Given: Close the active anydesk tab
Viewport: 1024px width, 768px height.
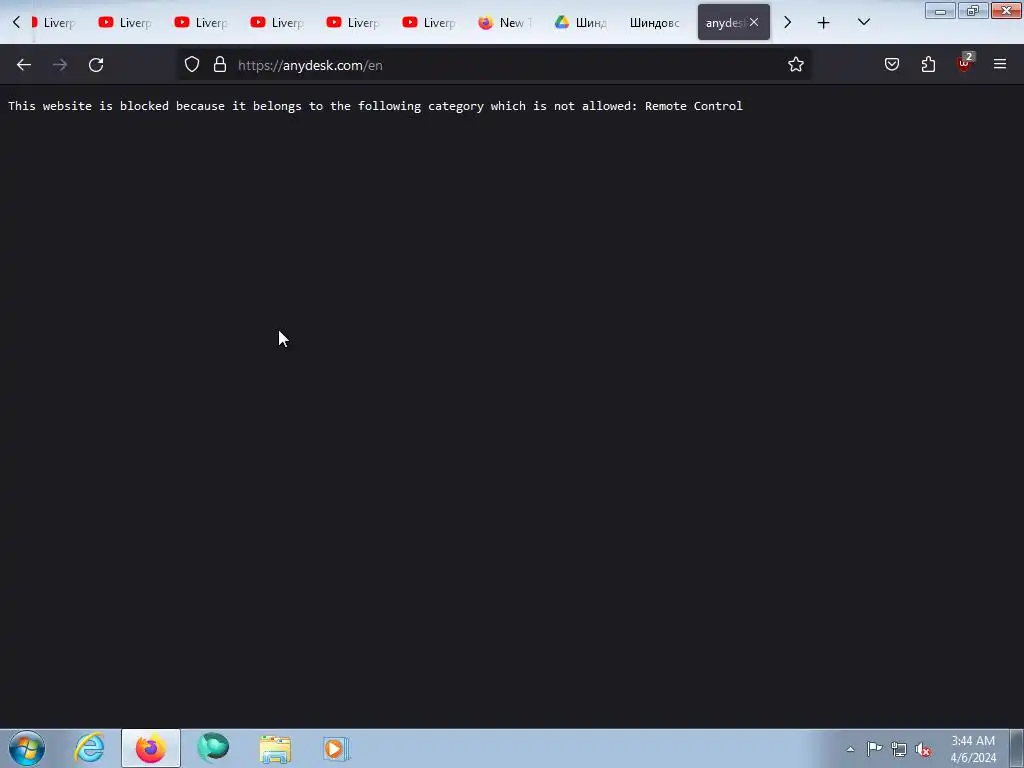Looking at the screenshot, I should [754, 23].
